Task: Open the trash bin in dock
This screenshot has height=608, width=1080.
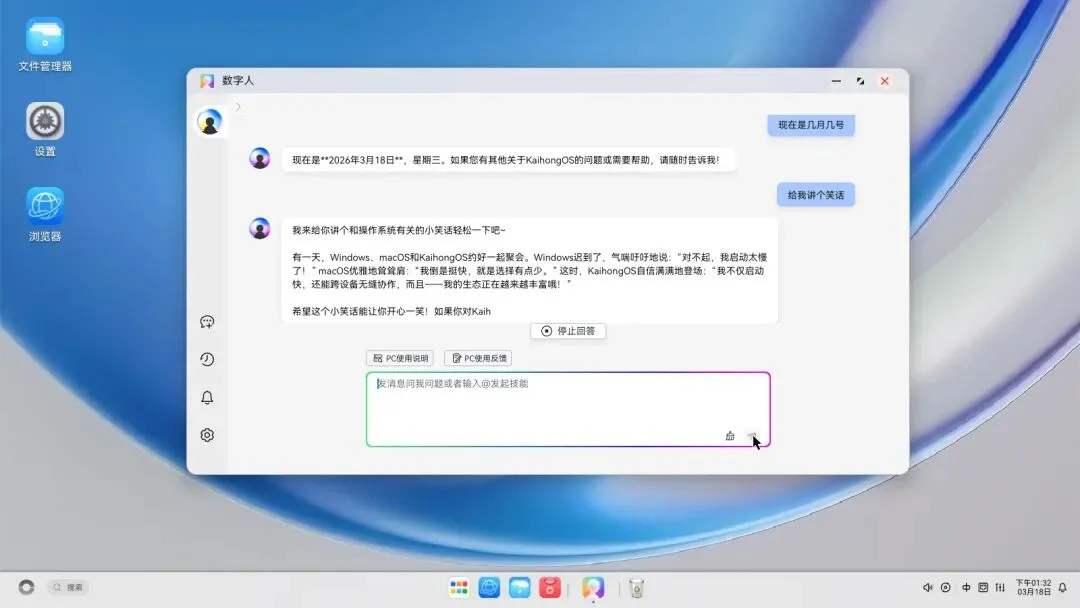Action: pyautogui.click(x=636, y=588)
